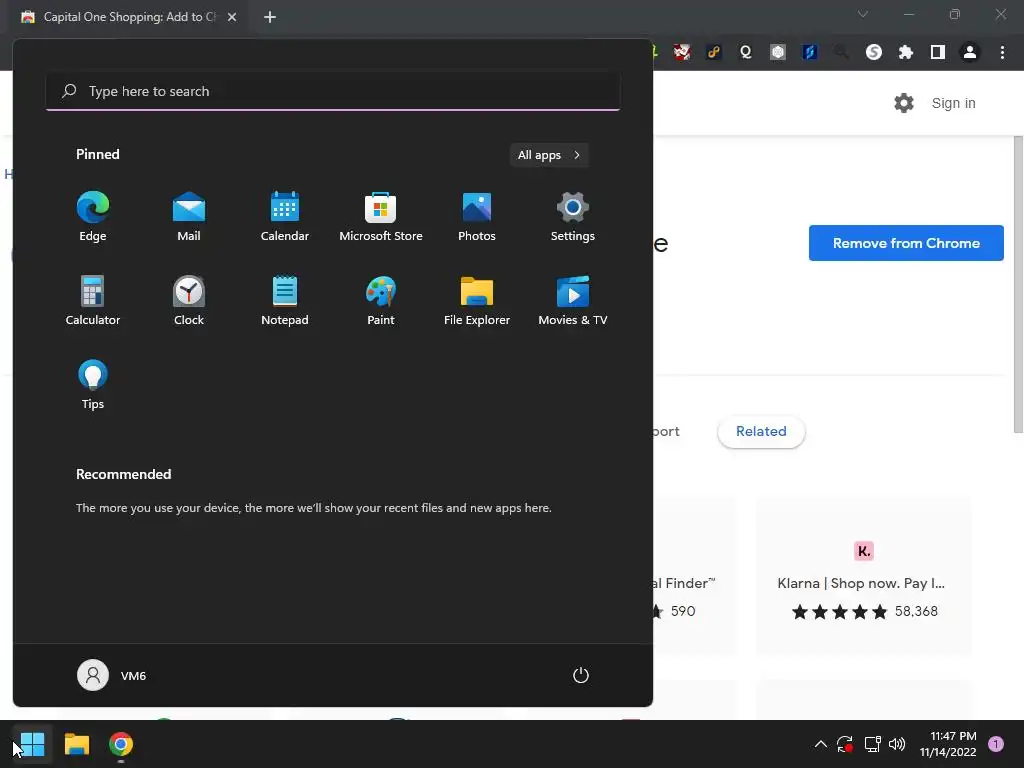
Task: Launch the Photos app
Action: [x=477, y=217]
